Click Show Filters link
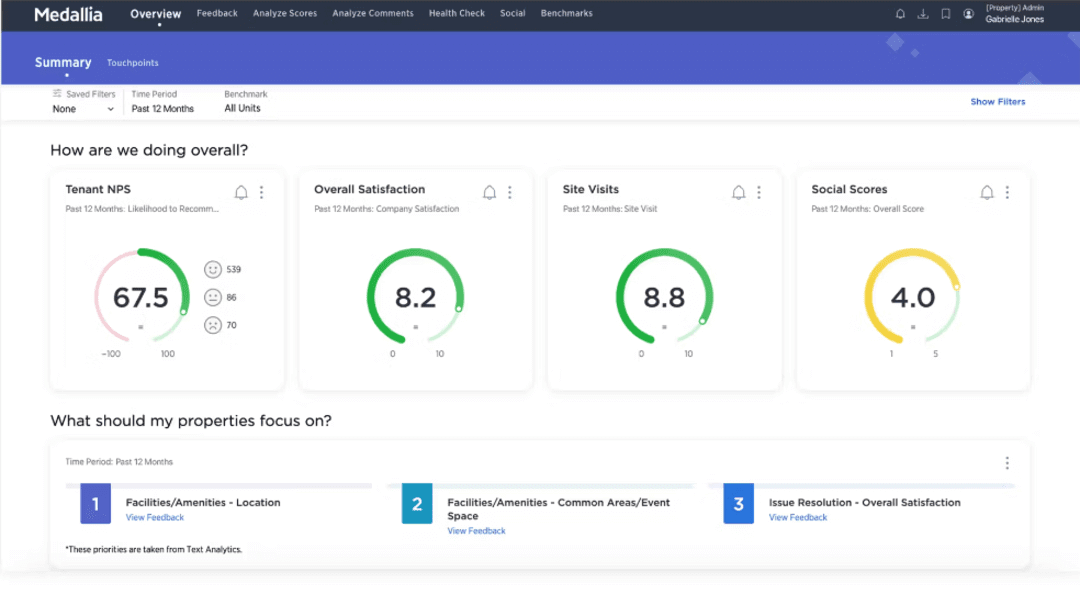 point(997,101)
